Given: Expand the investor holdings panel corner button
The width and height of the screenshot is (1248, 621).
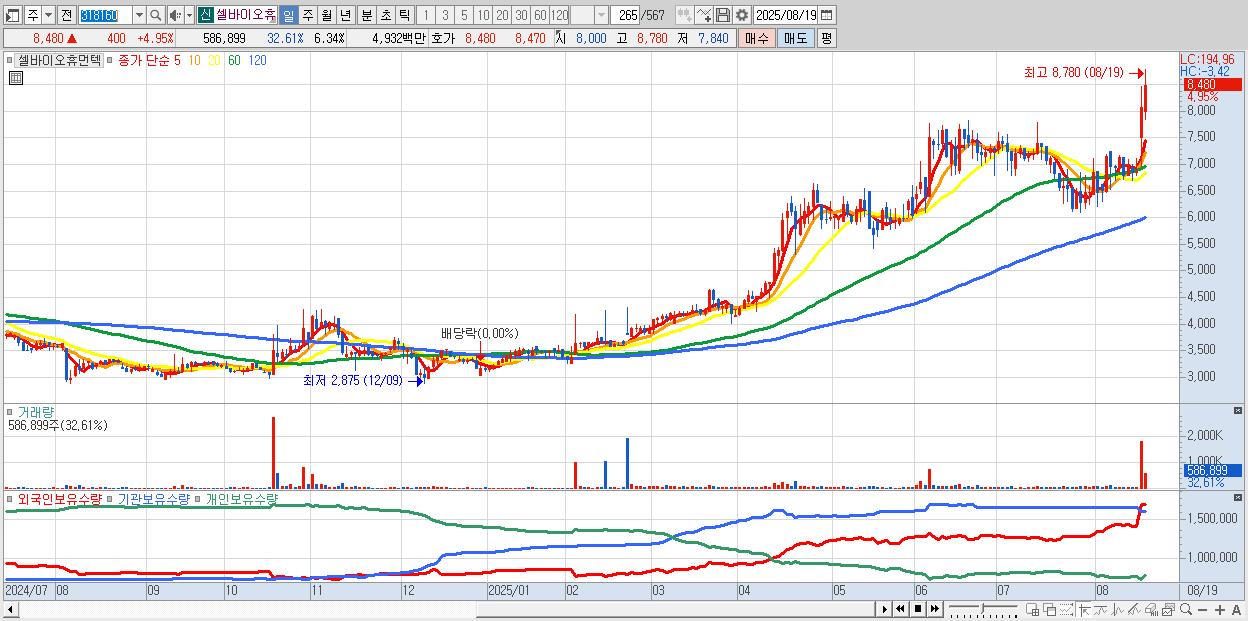Looking at the screenshot, I should point(1239,497).
